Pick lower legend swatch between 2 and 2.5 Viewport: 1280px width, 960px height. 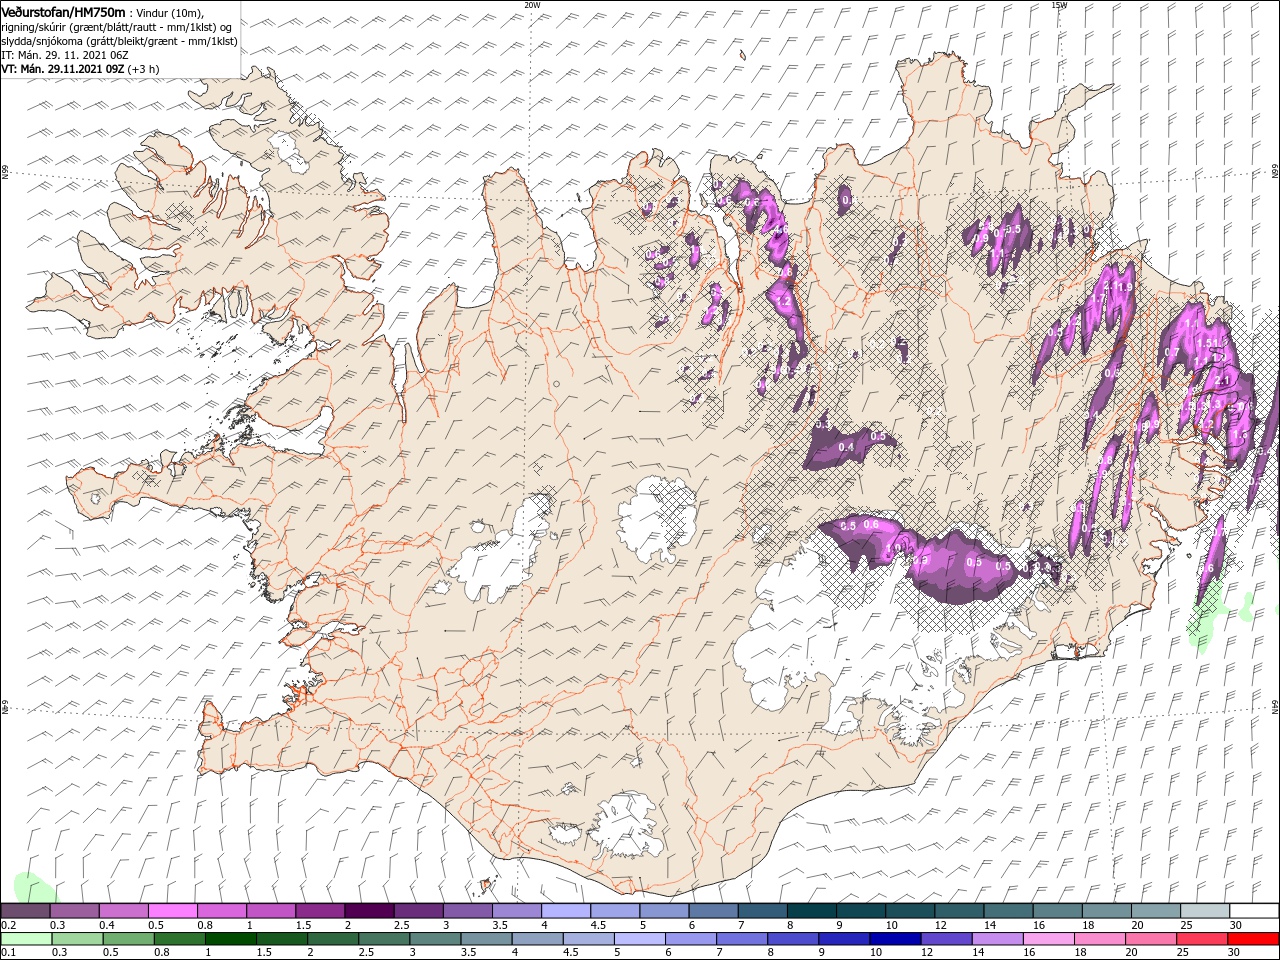pos(332,939)
